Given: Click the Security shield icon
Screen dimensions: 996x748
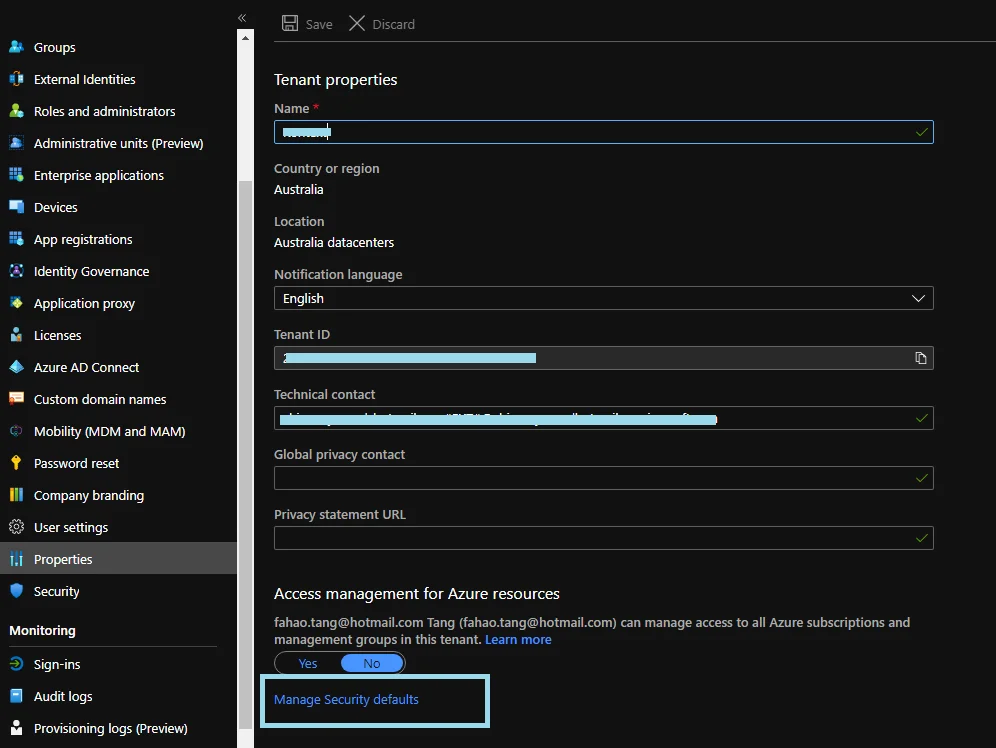Looking at the screenshot, I should coord(16,591).
